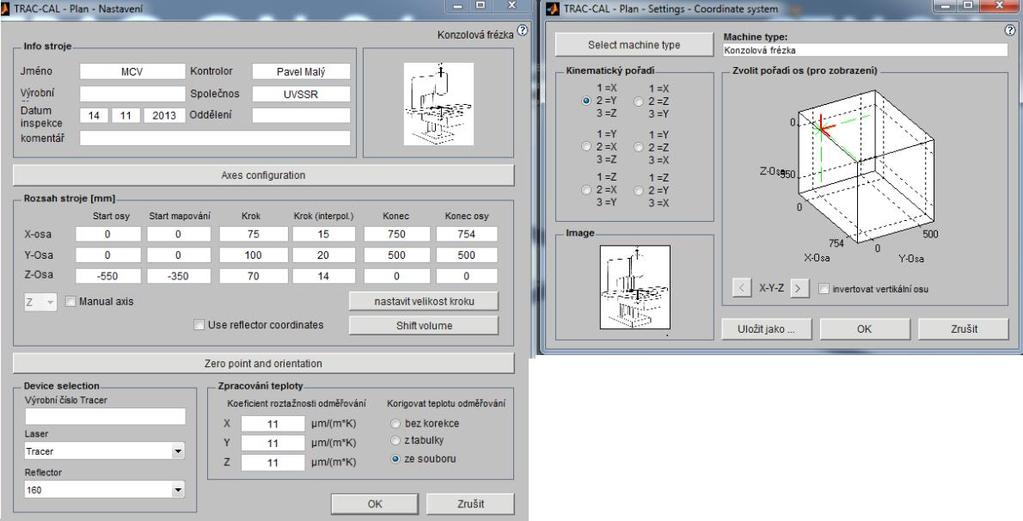Enable the Manual axis checkbox
Screen dimensions: 1023x521
[70, 302]
